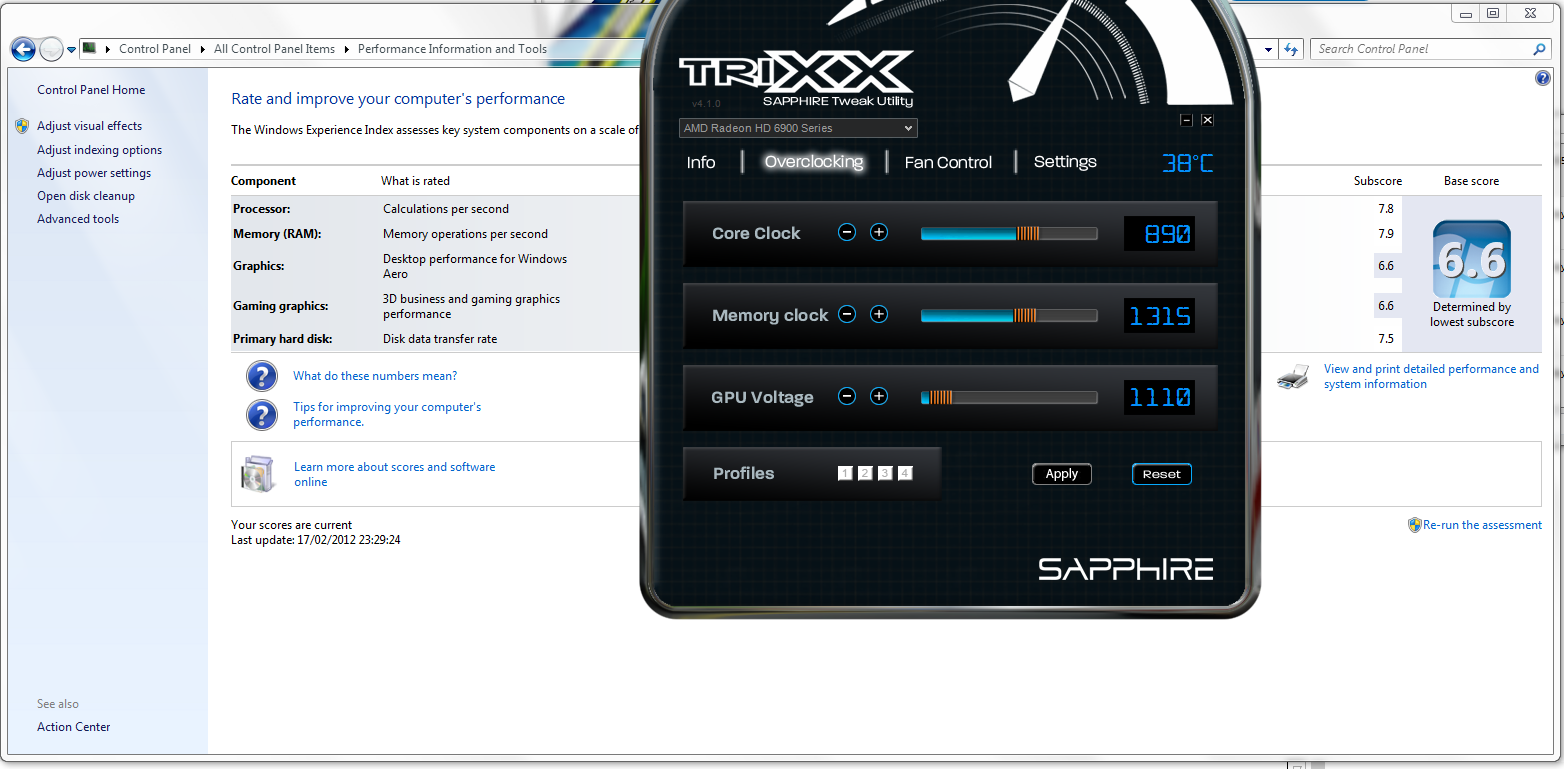Switch to the Fan Control tab
The height and width of the screenshot is (769, 1564).
click(x=948, y=162)
